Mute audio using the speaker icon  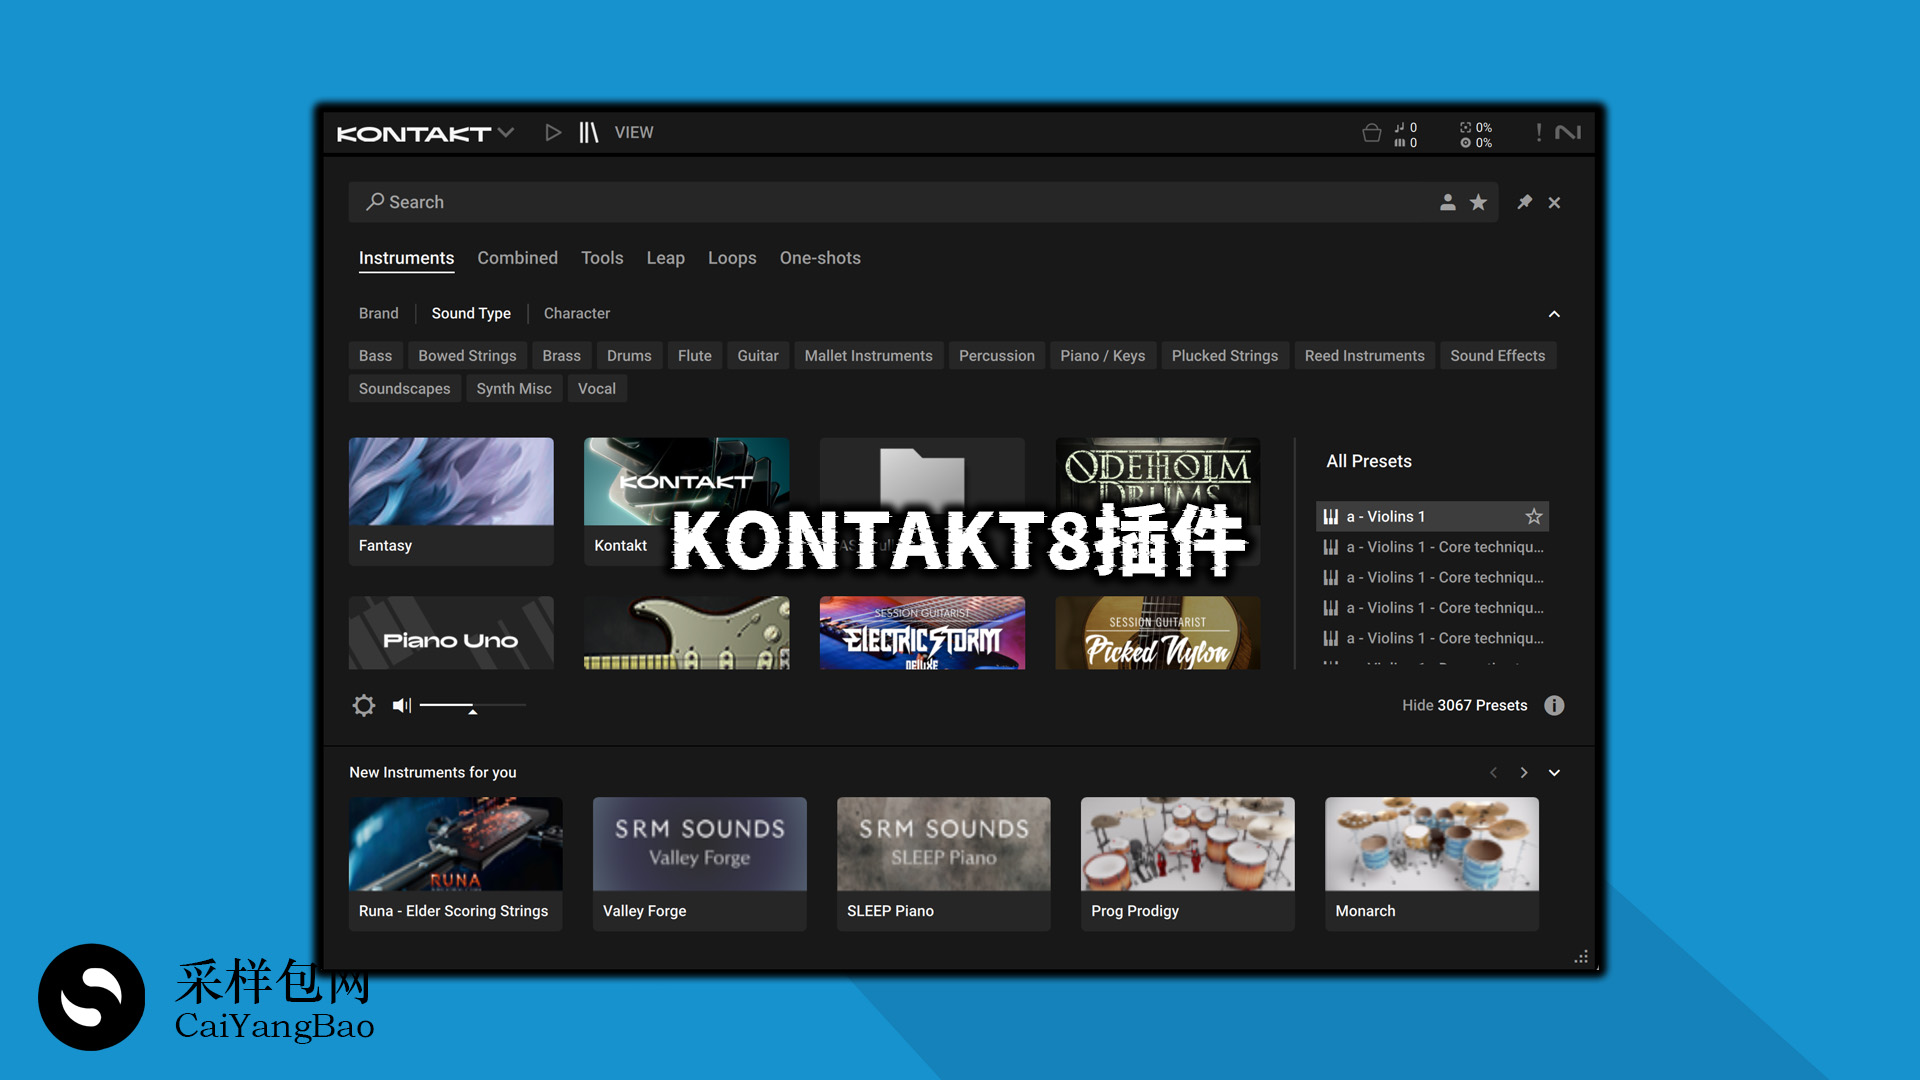[x=400, y=705]
